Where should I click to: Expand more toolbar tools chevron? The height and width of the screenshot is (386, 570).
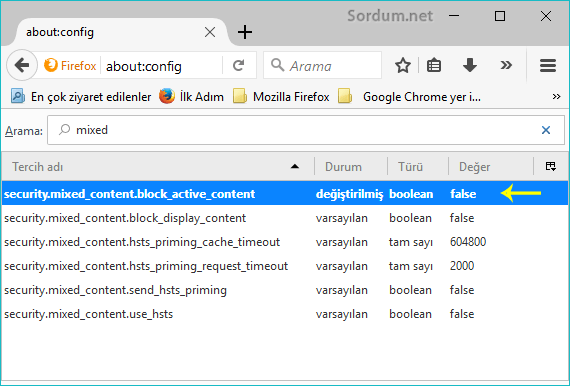click(x=506, y=65)
